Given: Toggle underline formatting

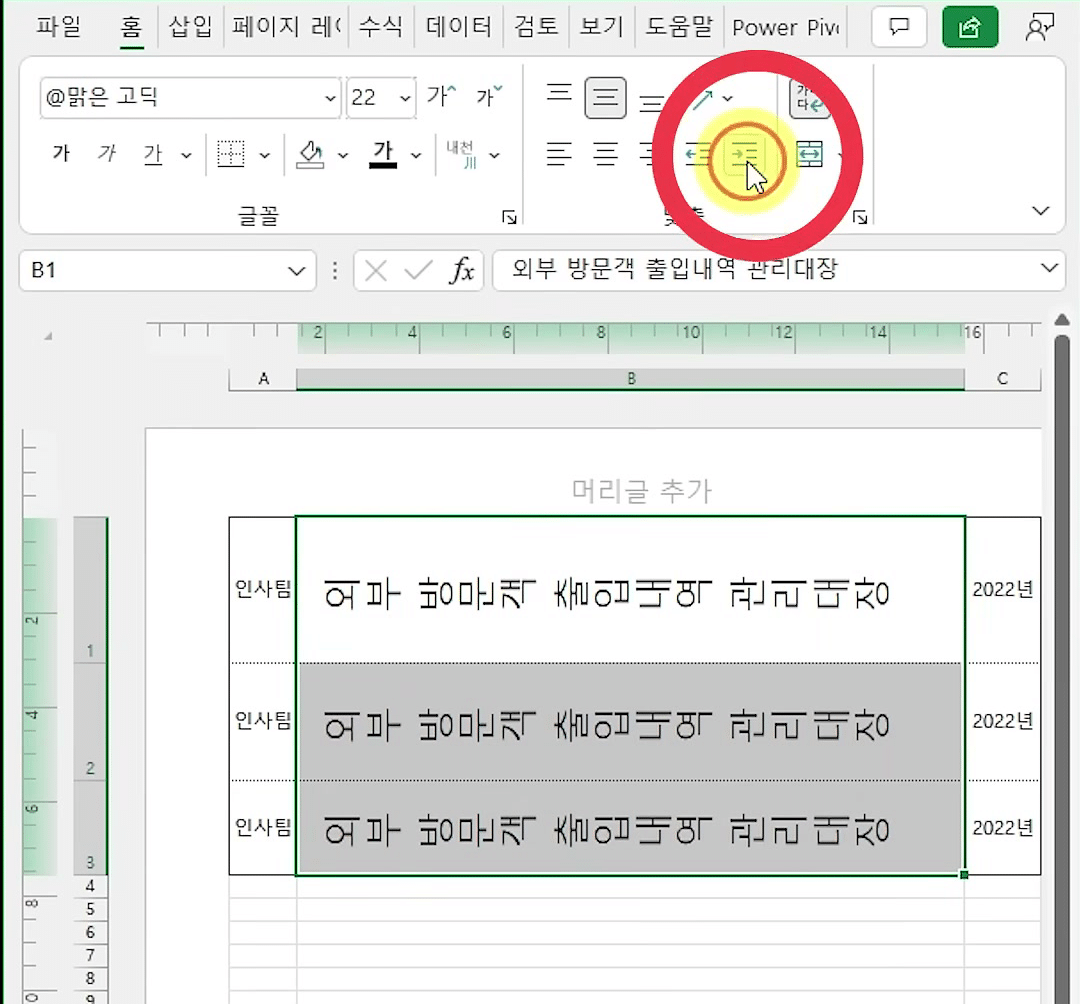Looking at the screenshot, I should (153, 153).
